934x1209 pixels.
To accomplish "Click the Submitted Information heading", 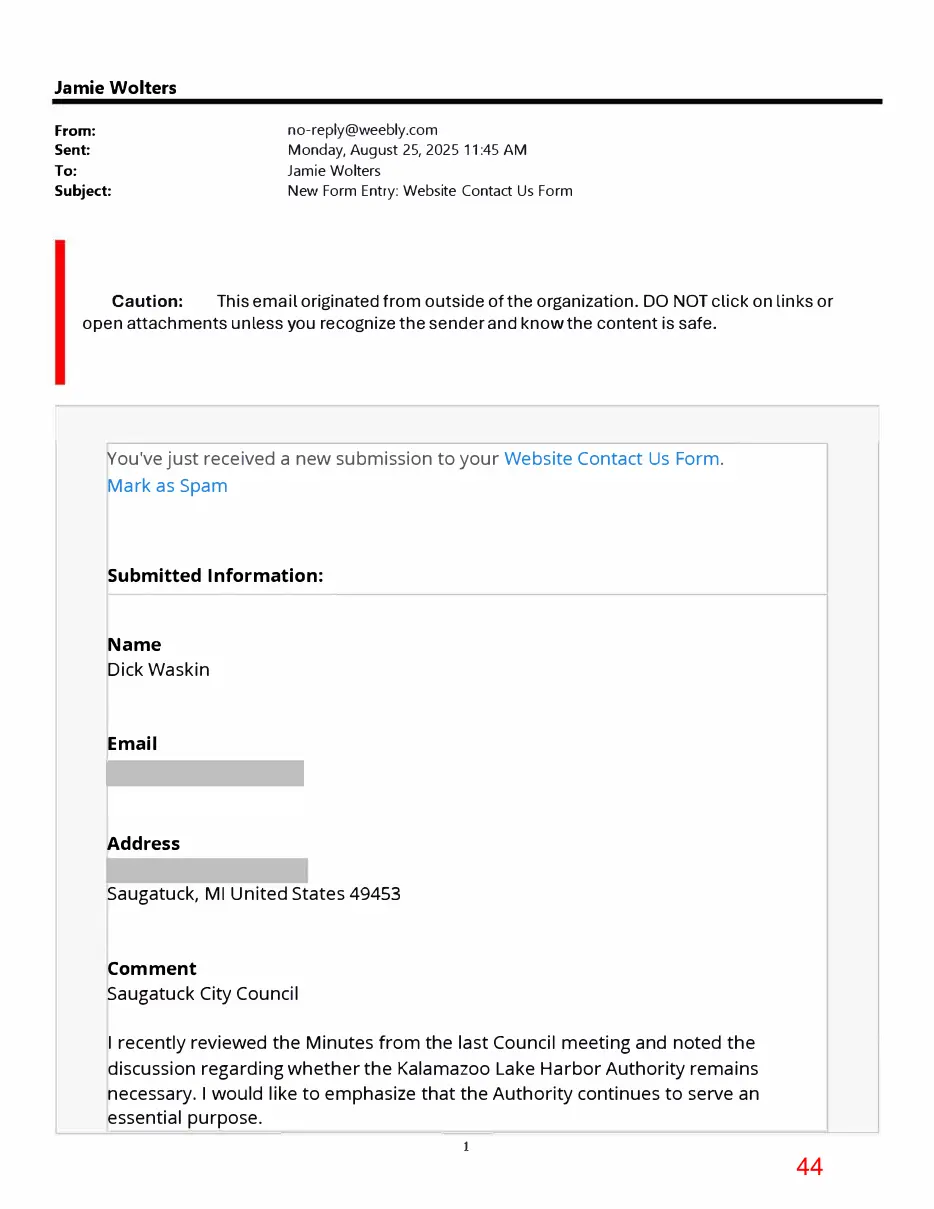I will tap(215, 576).
